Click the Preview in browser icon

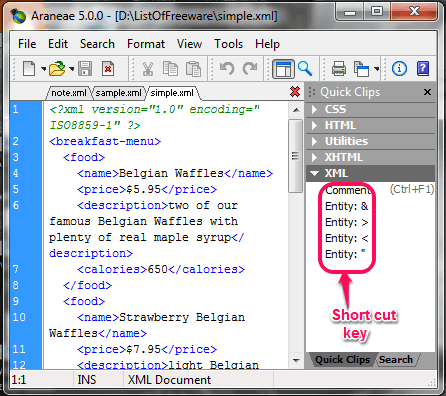click(362, 69)
